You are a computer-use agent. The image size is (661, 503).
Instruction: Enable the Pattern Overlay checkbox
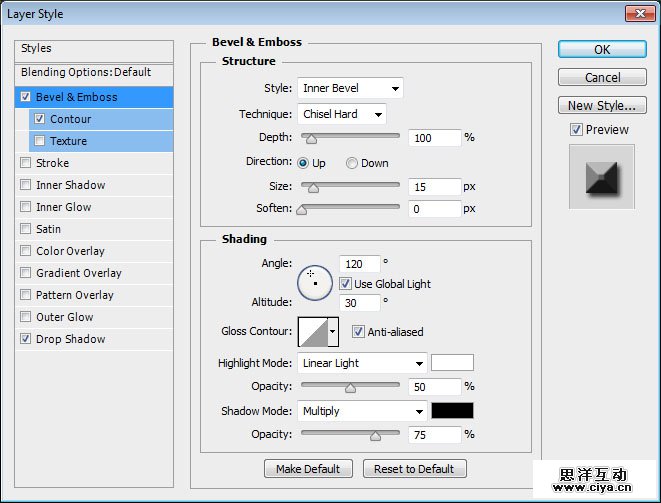26,295
